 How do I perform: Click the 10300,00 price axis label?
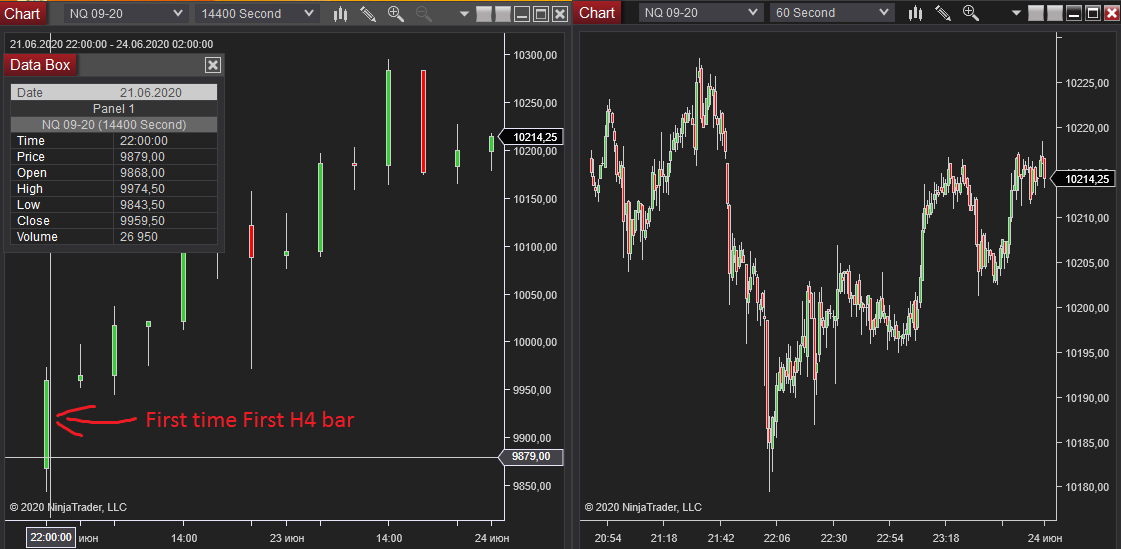click(x=535, y=55)
